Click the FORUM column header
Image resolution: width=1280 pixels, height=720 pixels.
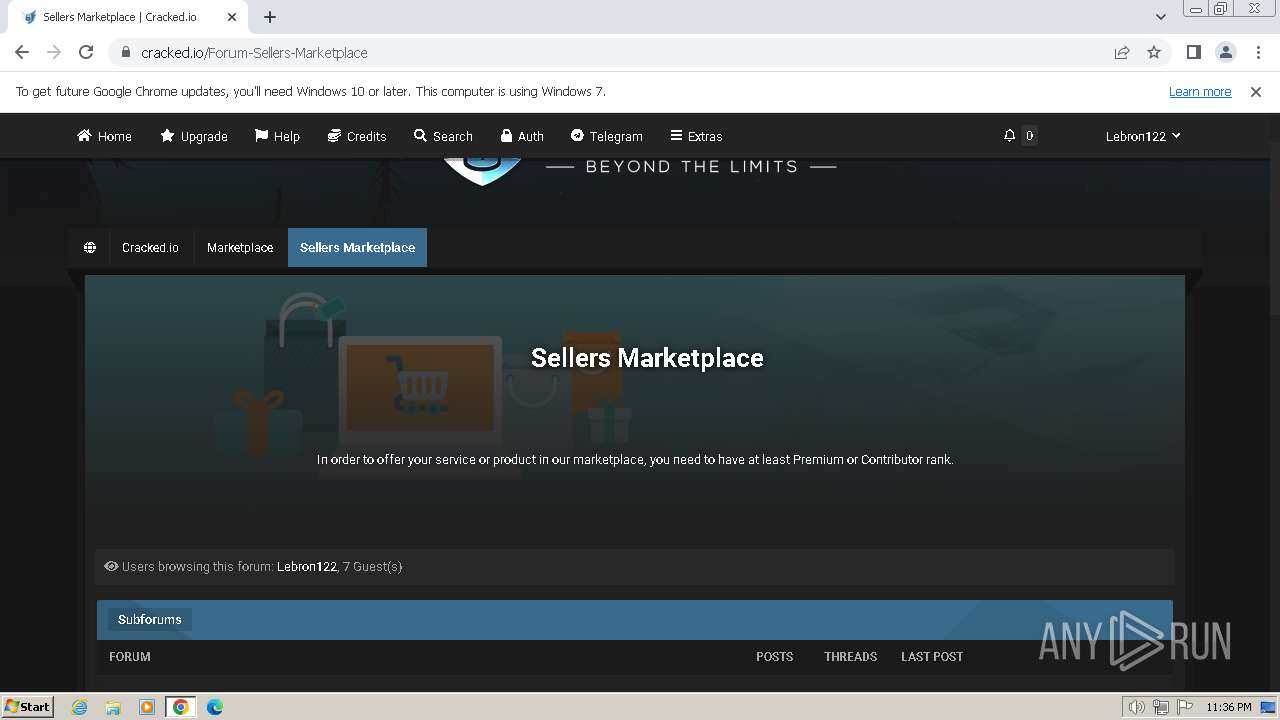(x=130, y=657)
